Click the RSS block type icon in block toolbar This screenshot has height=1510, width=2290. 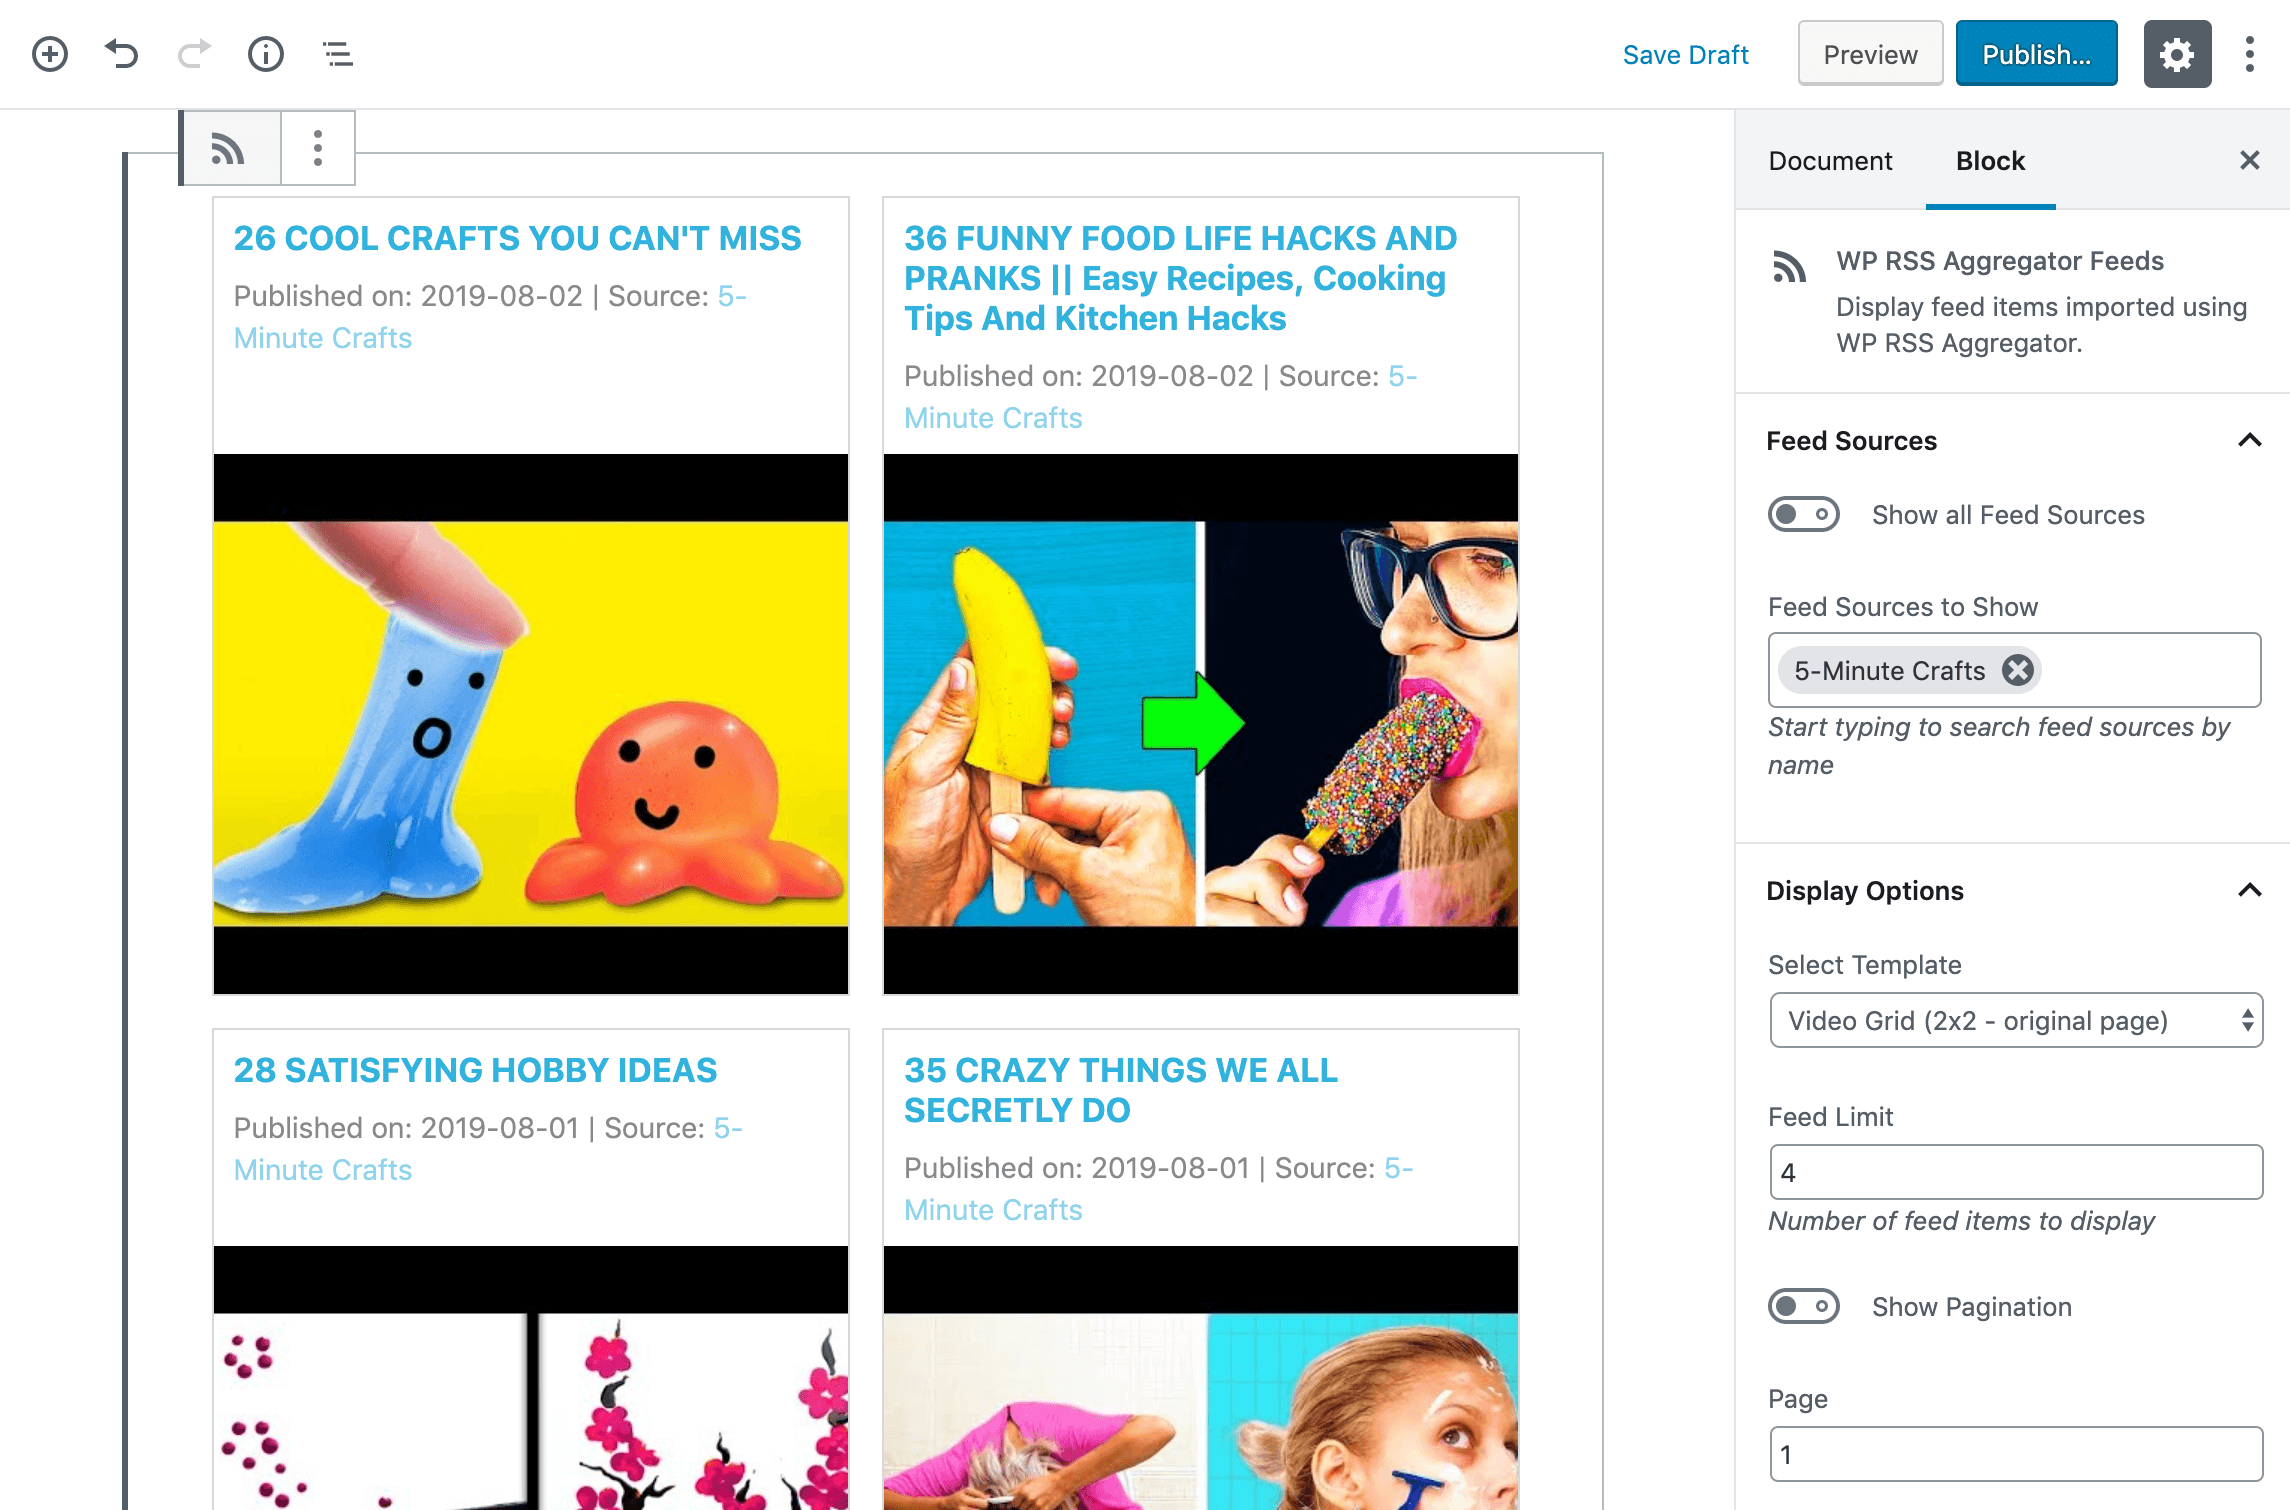click(229, 149)
